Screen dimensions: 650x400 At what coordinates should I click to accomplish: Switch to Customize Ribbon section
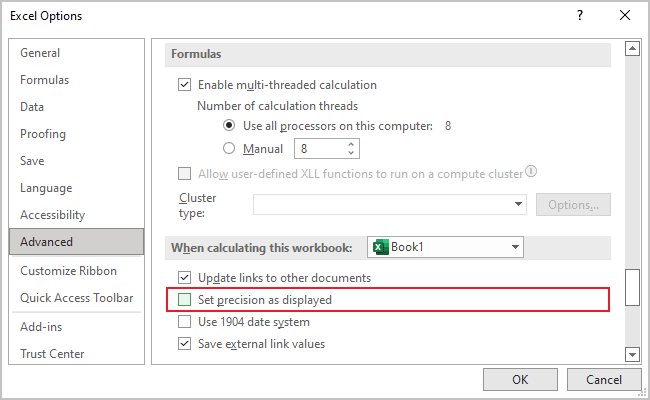pos(68,271)
